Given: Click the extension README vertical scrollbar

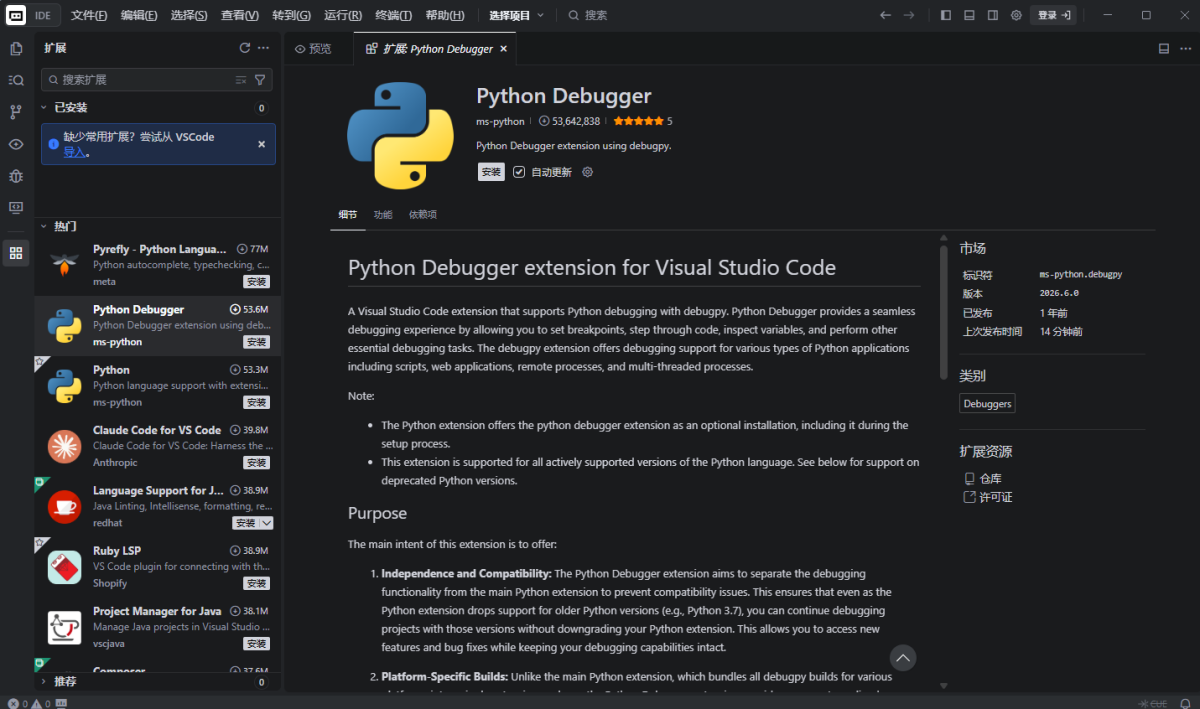Looking at the screenshot, I should [944, 311].
